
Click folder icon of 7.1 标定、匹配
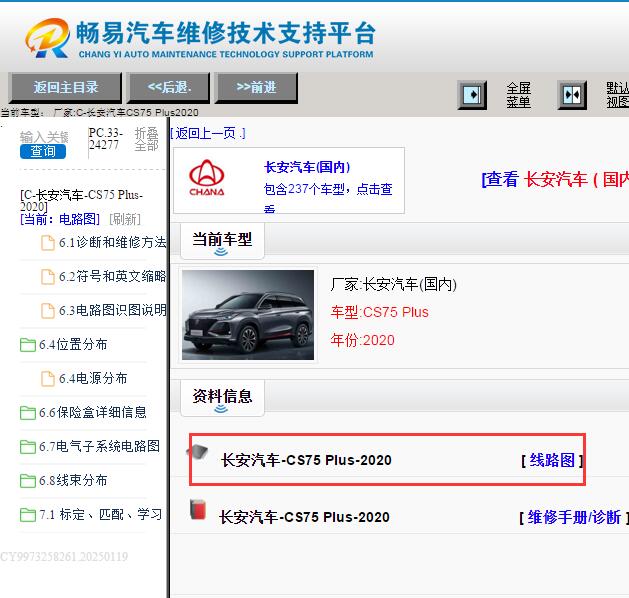click(x=28, y=515)
